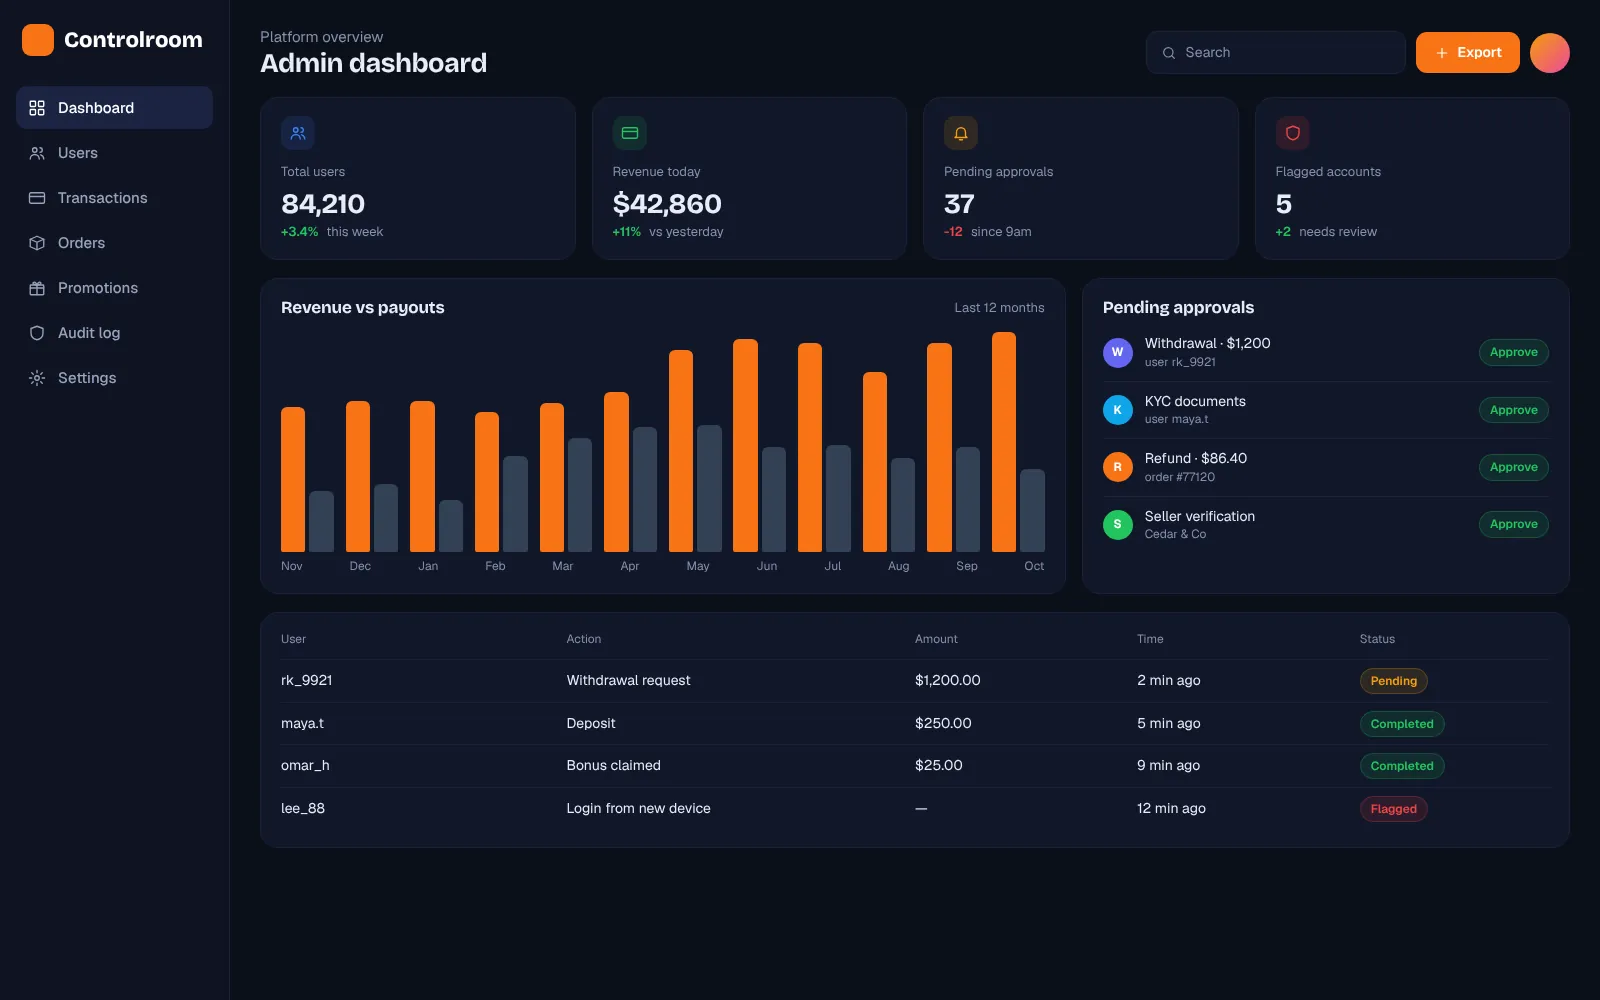Click the Dashboard grid icon in sidebar

[x=37, y=108]
